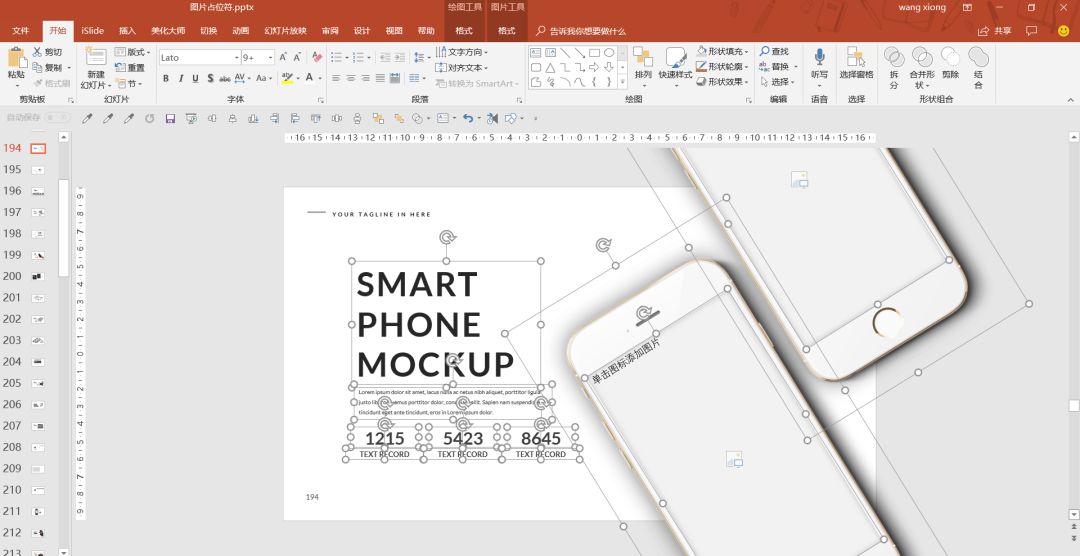
Task: Increase the font size
Action: coord(283,57)
